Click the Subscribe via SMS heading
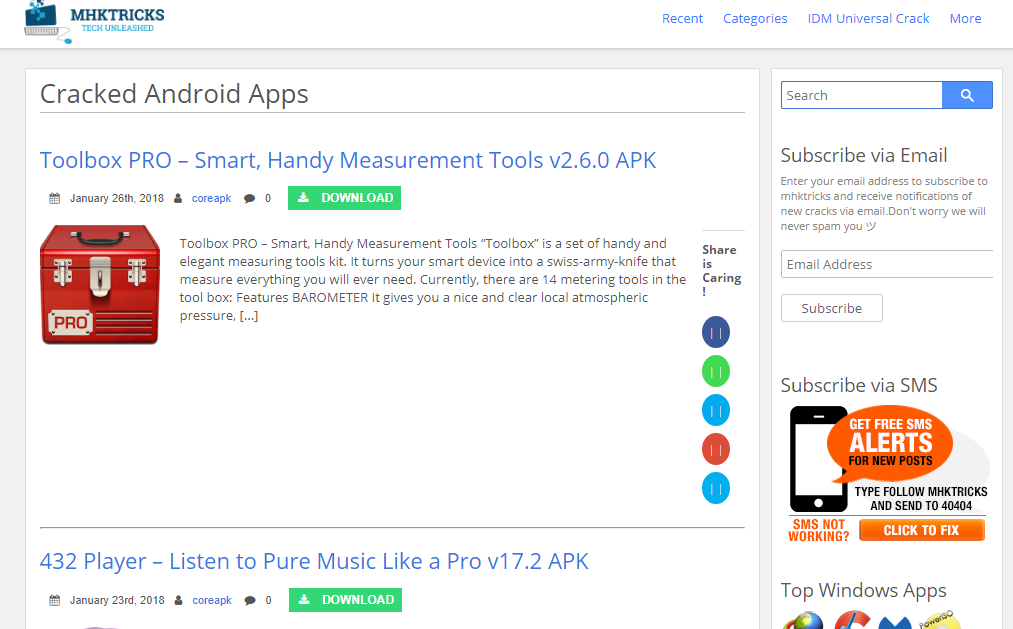Image resolution: width=1013 pixels, height=629 pixels. (859, 385)
